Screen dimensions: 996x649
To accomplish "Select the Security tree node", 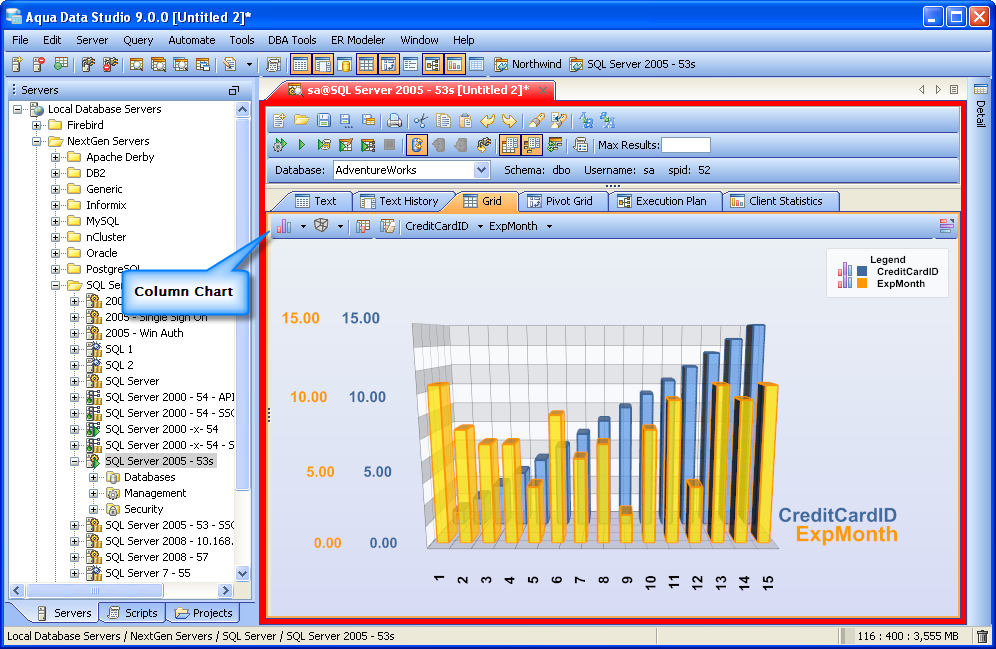I will [144, 509].
